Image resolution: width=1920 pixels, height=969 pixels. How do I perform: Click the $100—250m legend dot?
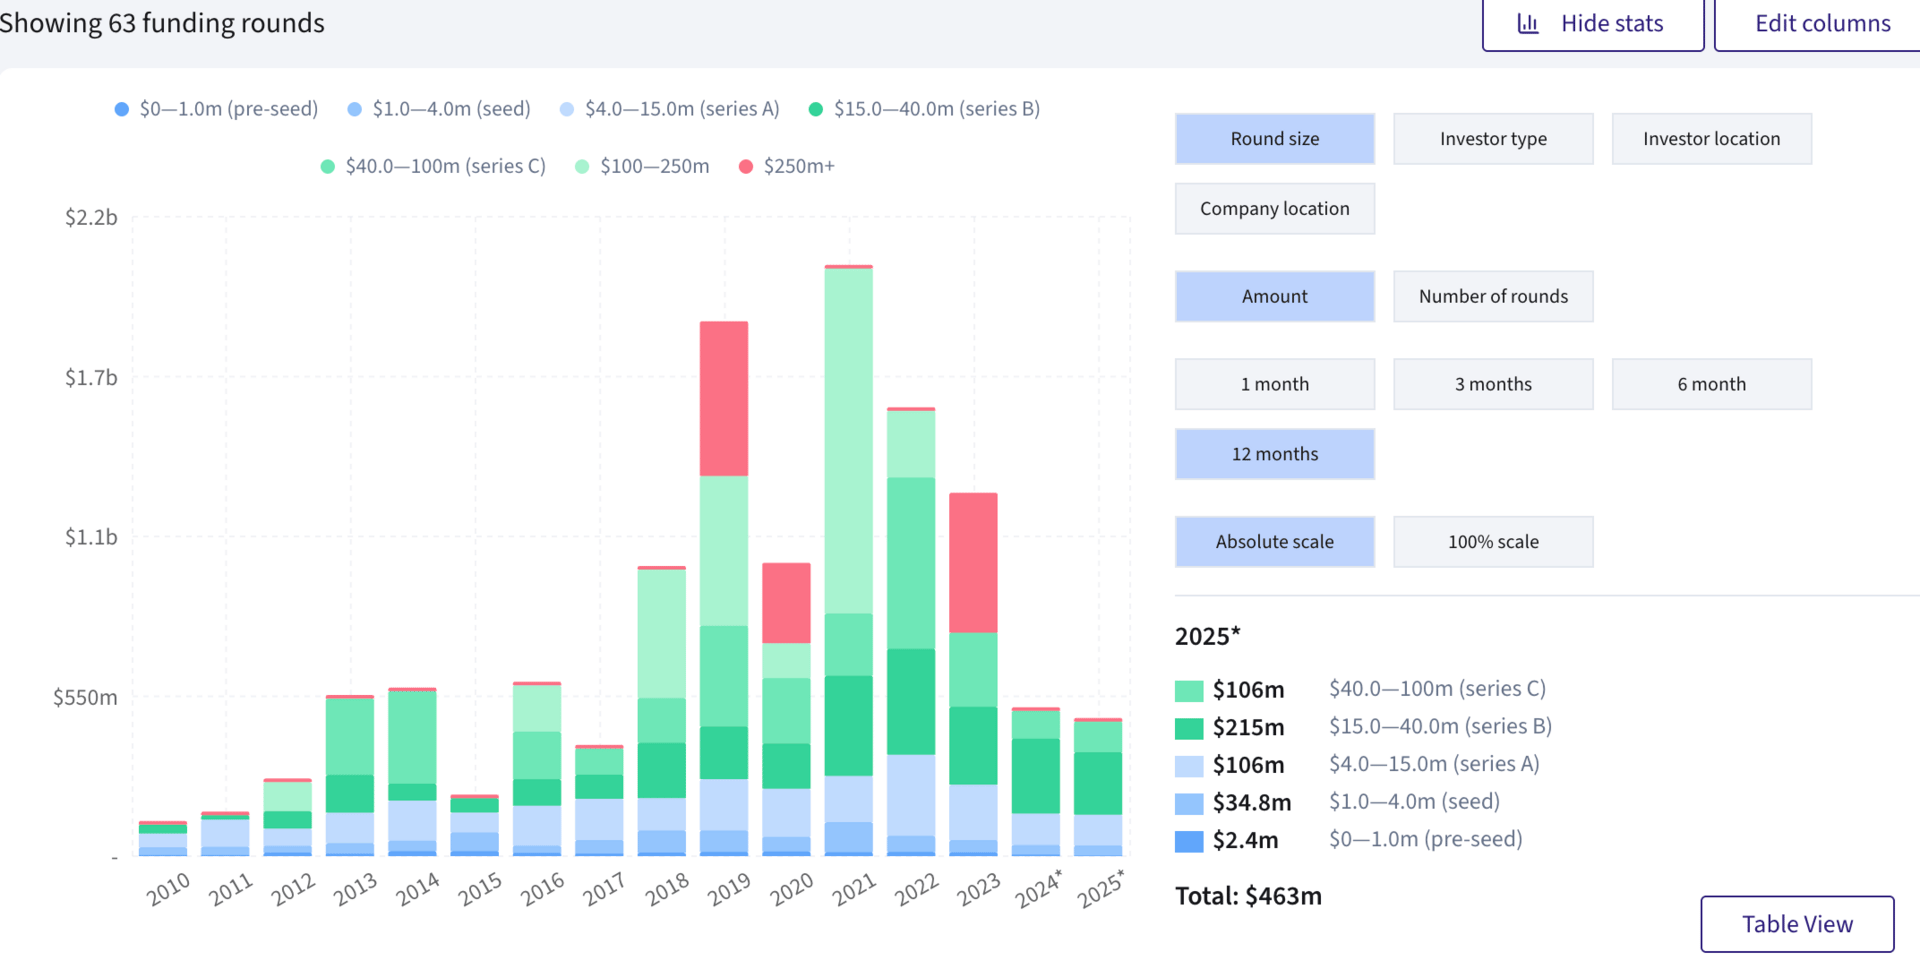click(x=582, y=167)
